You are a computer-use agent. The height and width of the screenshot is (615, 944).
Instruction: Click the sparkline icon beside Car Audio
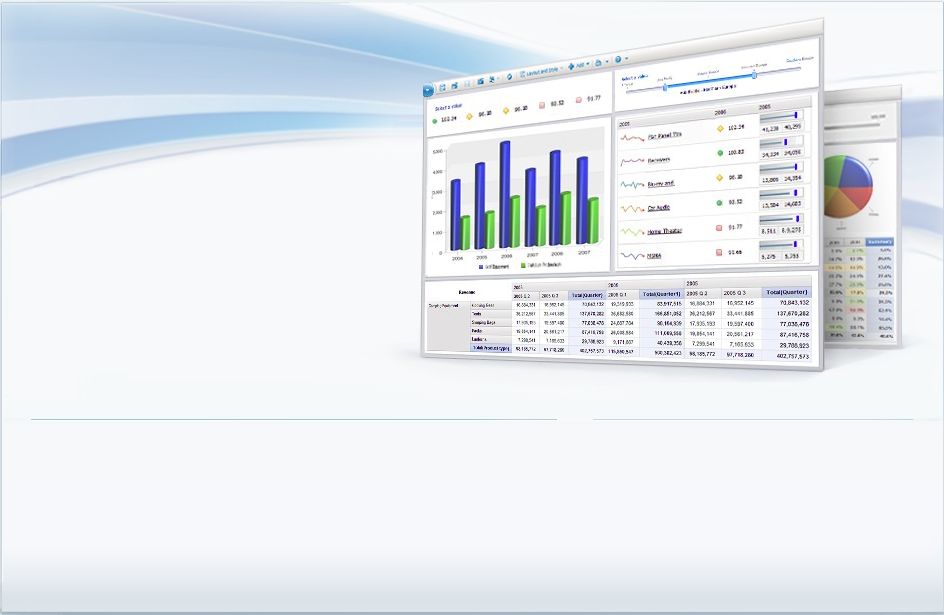coord(631,208)
